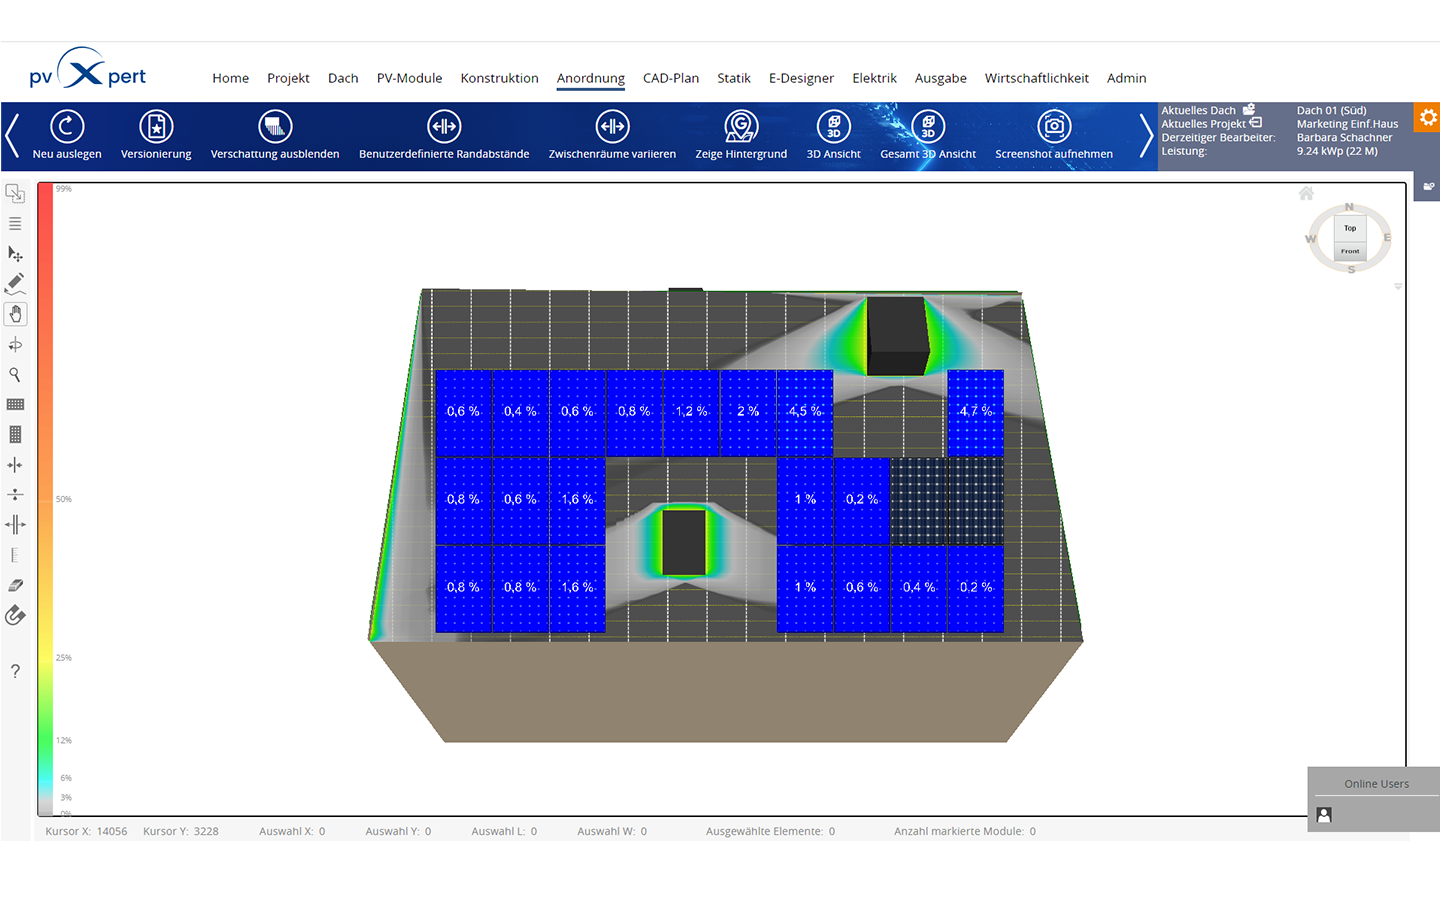Open the orange settings gear
This screenshot has width=1440, height=900.
(x=1427, y=117)
